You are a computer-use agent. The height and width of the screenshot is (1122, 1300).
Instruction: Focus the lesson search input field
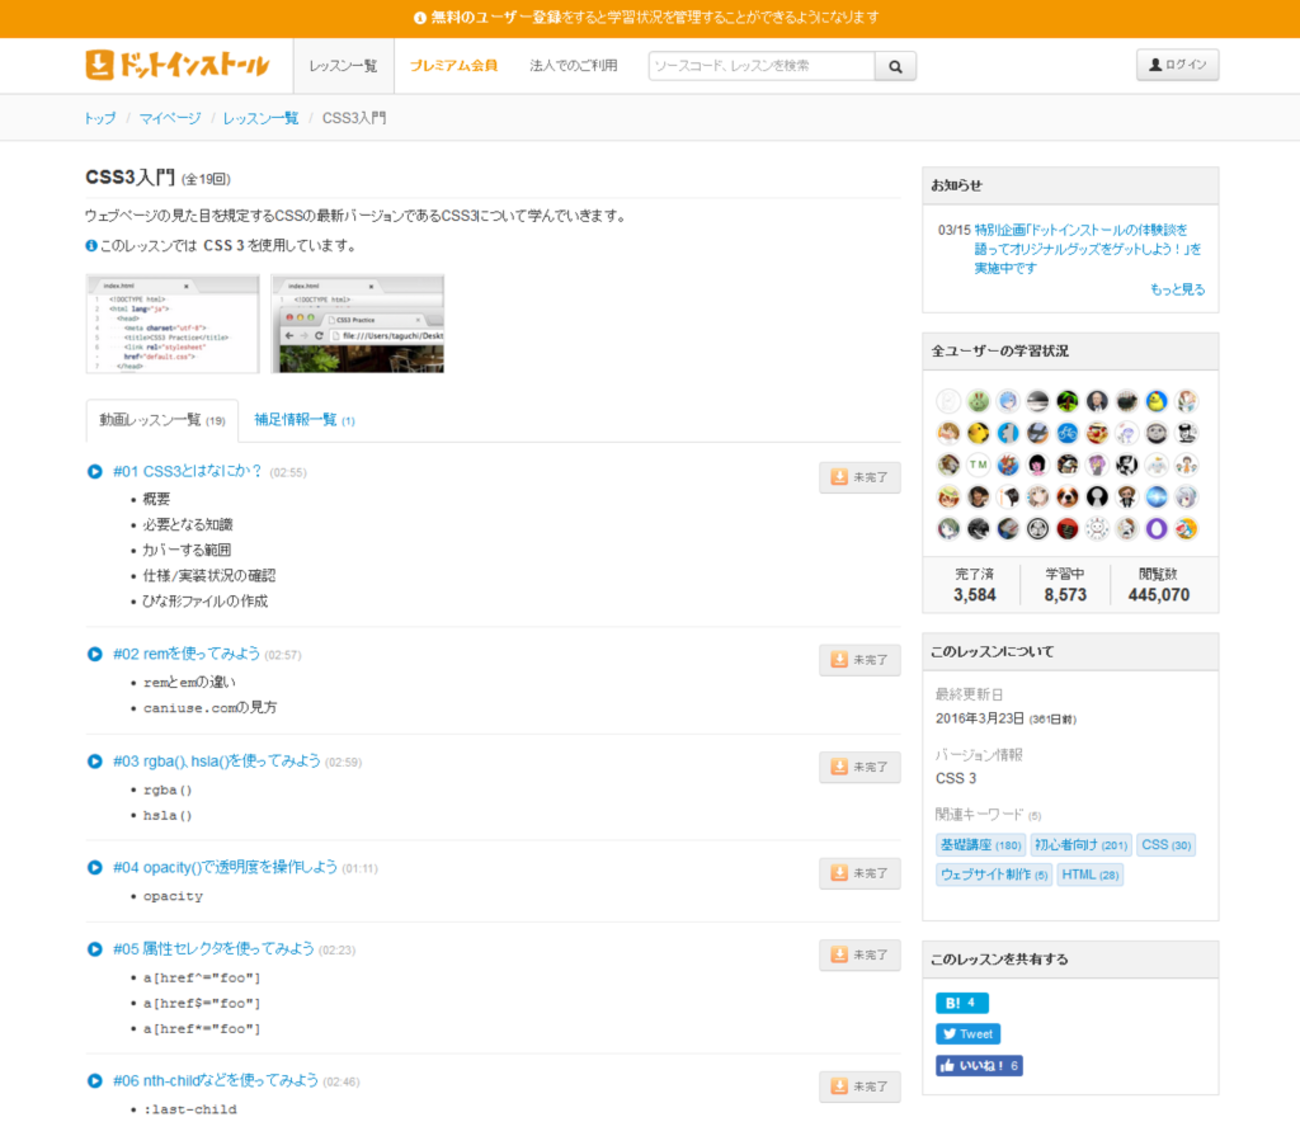[x=761, y=66]
